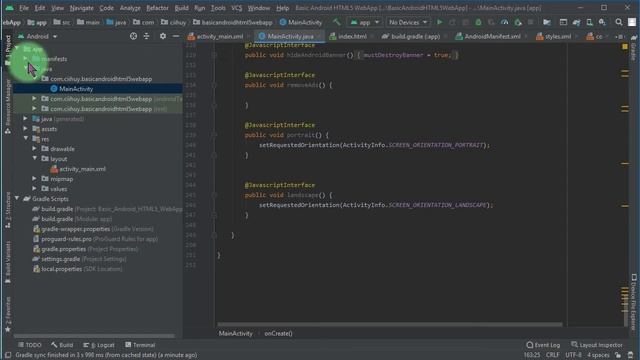The image size is (640, 360).
Task: Open the app run configuration dropdown
Action: pos(365,22)
